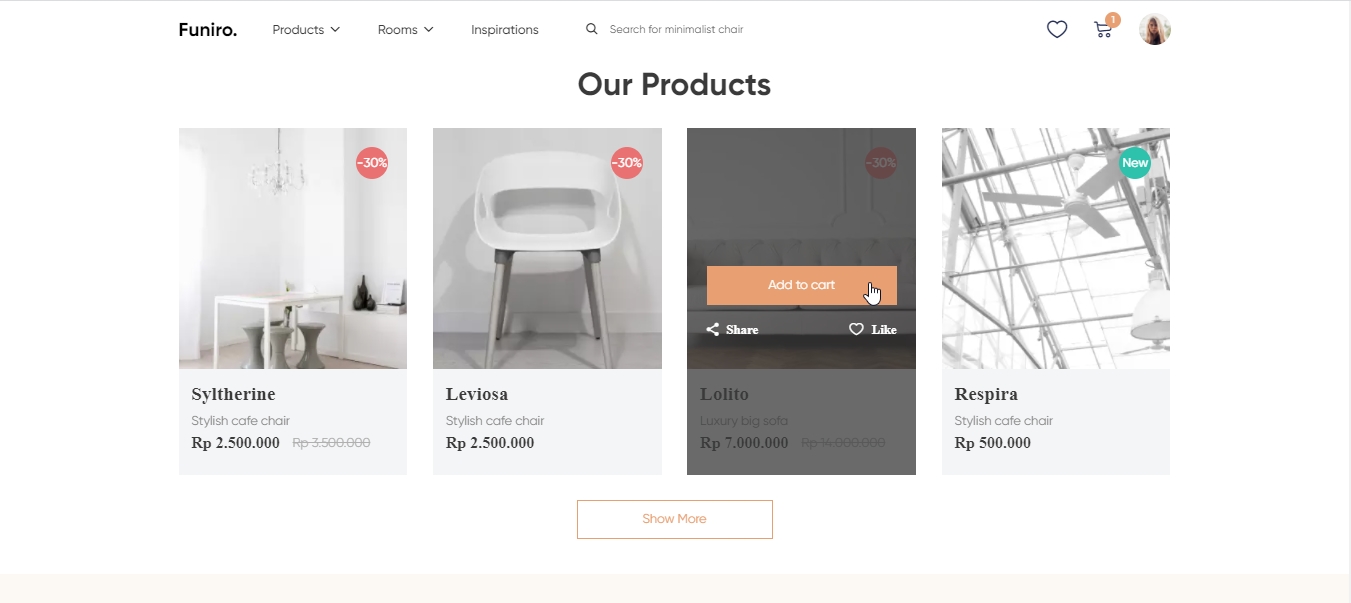Click the New badge on Respira
Screen dimensions: 1351x603
tap(1135, 163)
